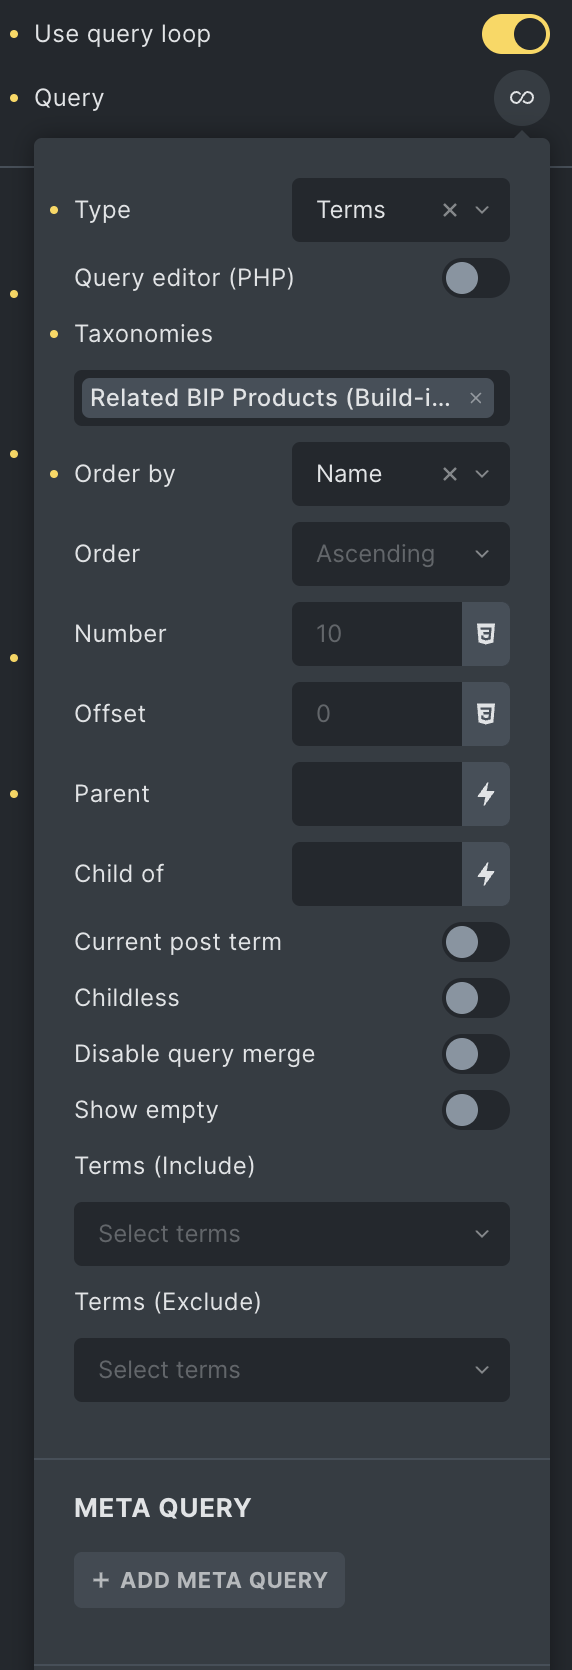Click the Add Meta Query button

coord(210,1580)
